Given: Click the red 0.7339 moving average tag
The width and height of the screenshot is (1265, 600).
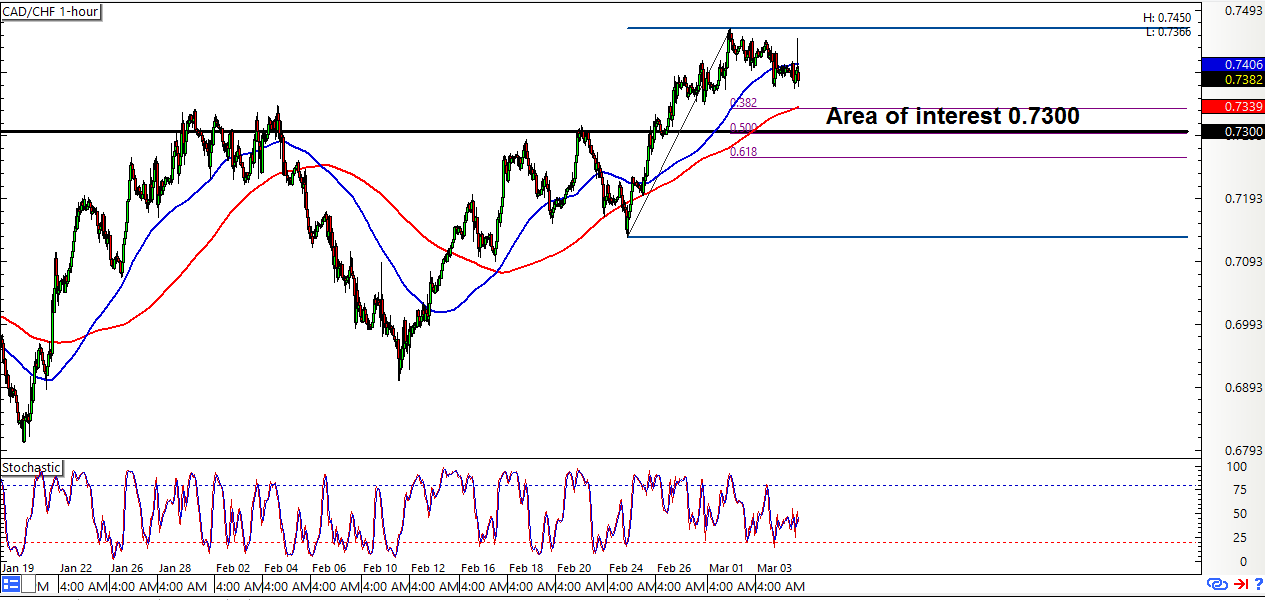Looking at the screenshot, I should tap(1235, 106).
